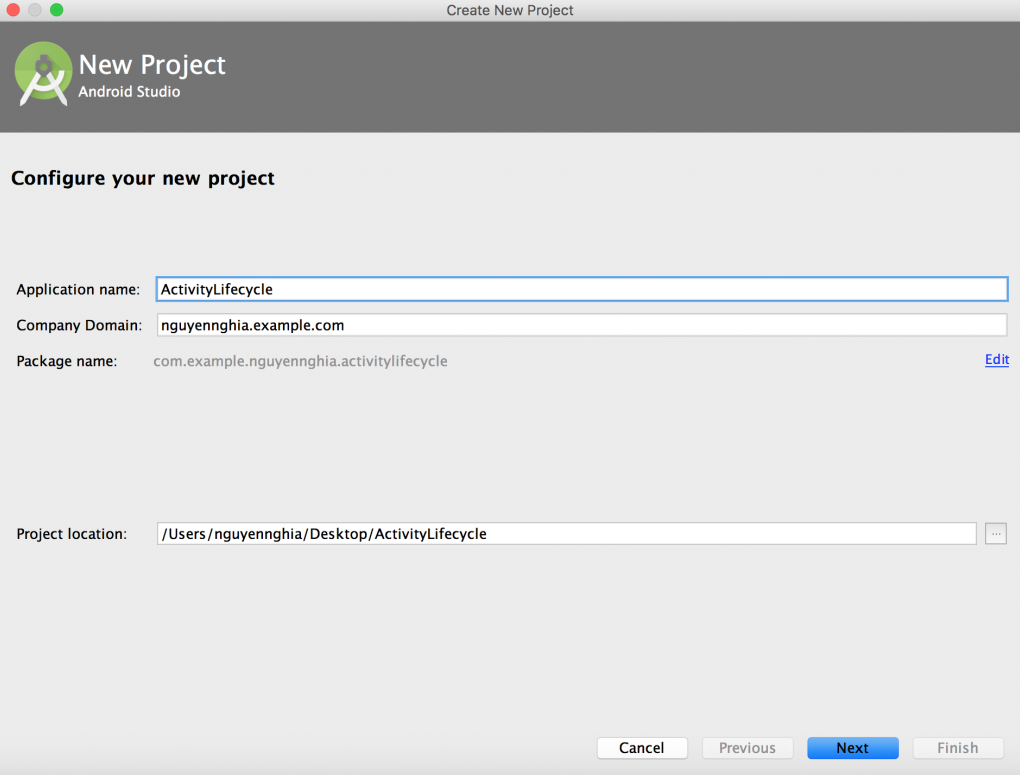Click the 'Package name:' label

tap(66, 361)
